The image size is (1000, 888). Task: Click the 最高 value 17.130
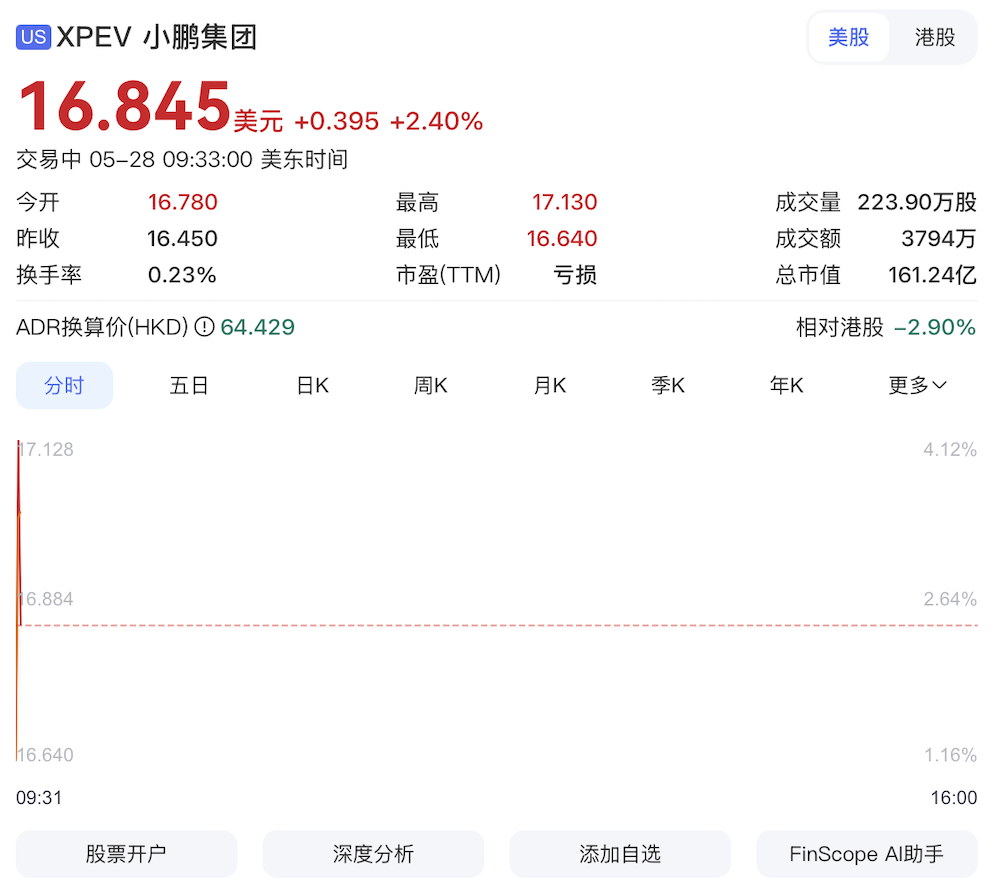click(x=564, y=202)
